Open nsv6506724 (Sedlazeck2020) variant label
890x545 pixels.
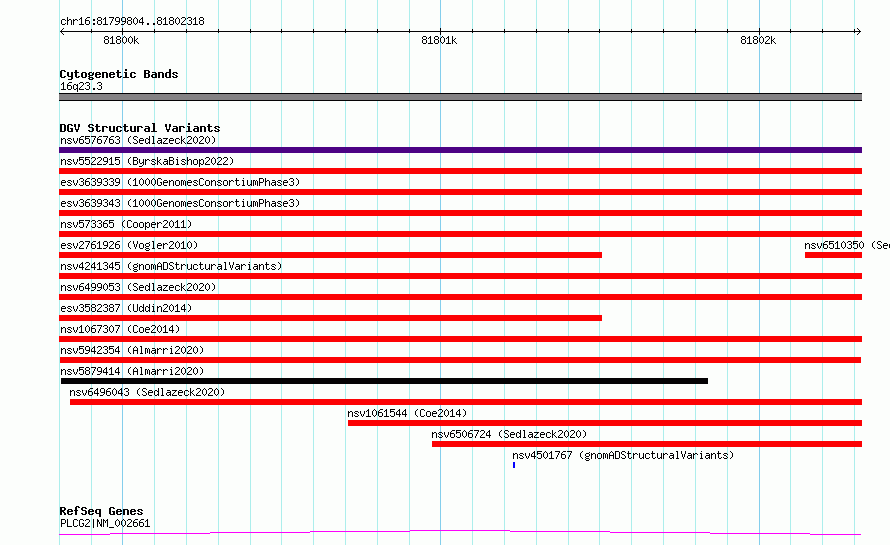[509, 434]
